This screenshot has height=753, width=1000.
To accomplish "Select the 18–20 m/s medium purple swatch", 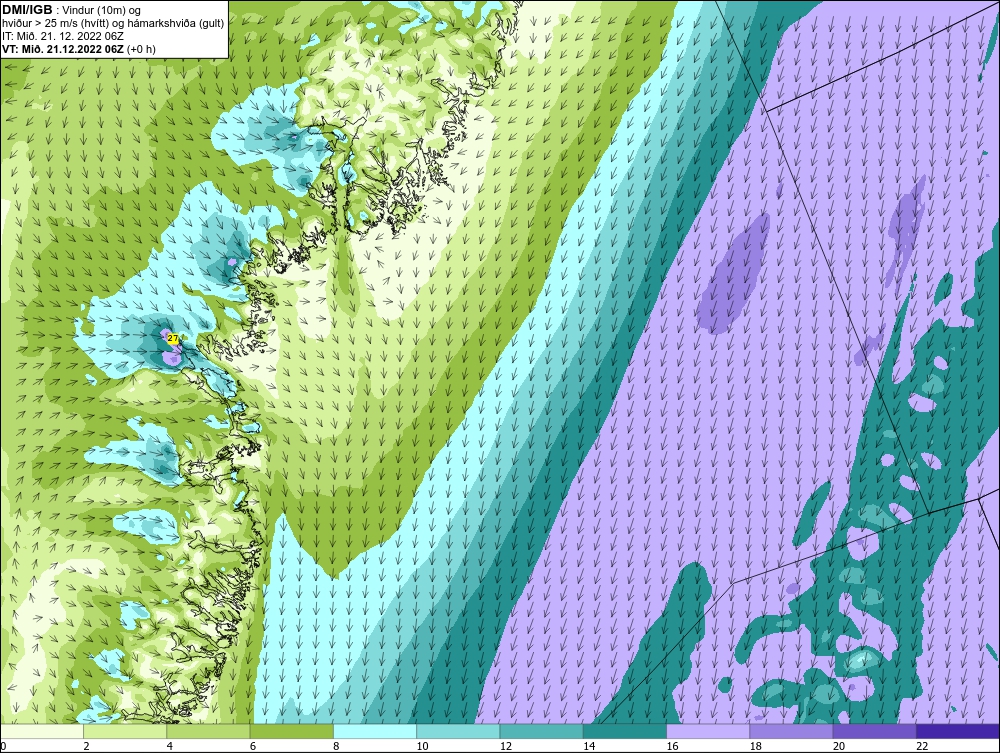I will (x=791, y=731).
